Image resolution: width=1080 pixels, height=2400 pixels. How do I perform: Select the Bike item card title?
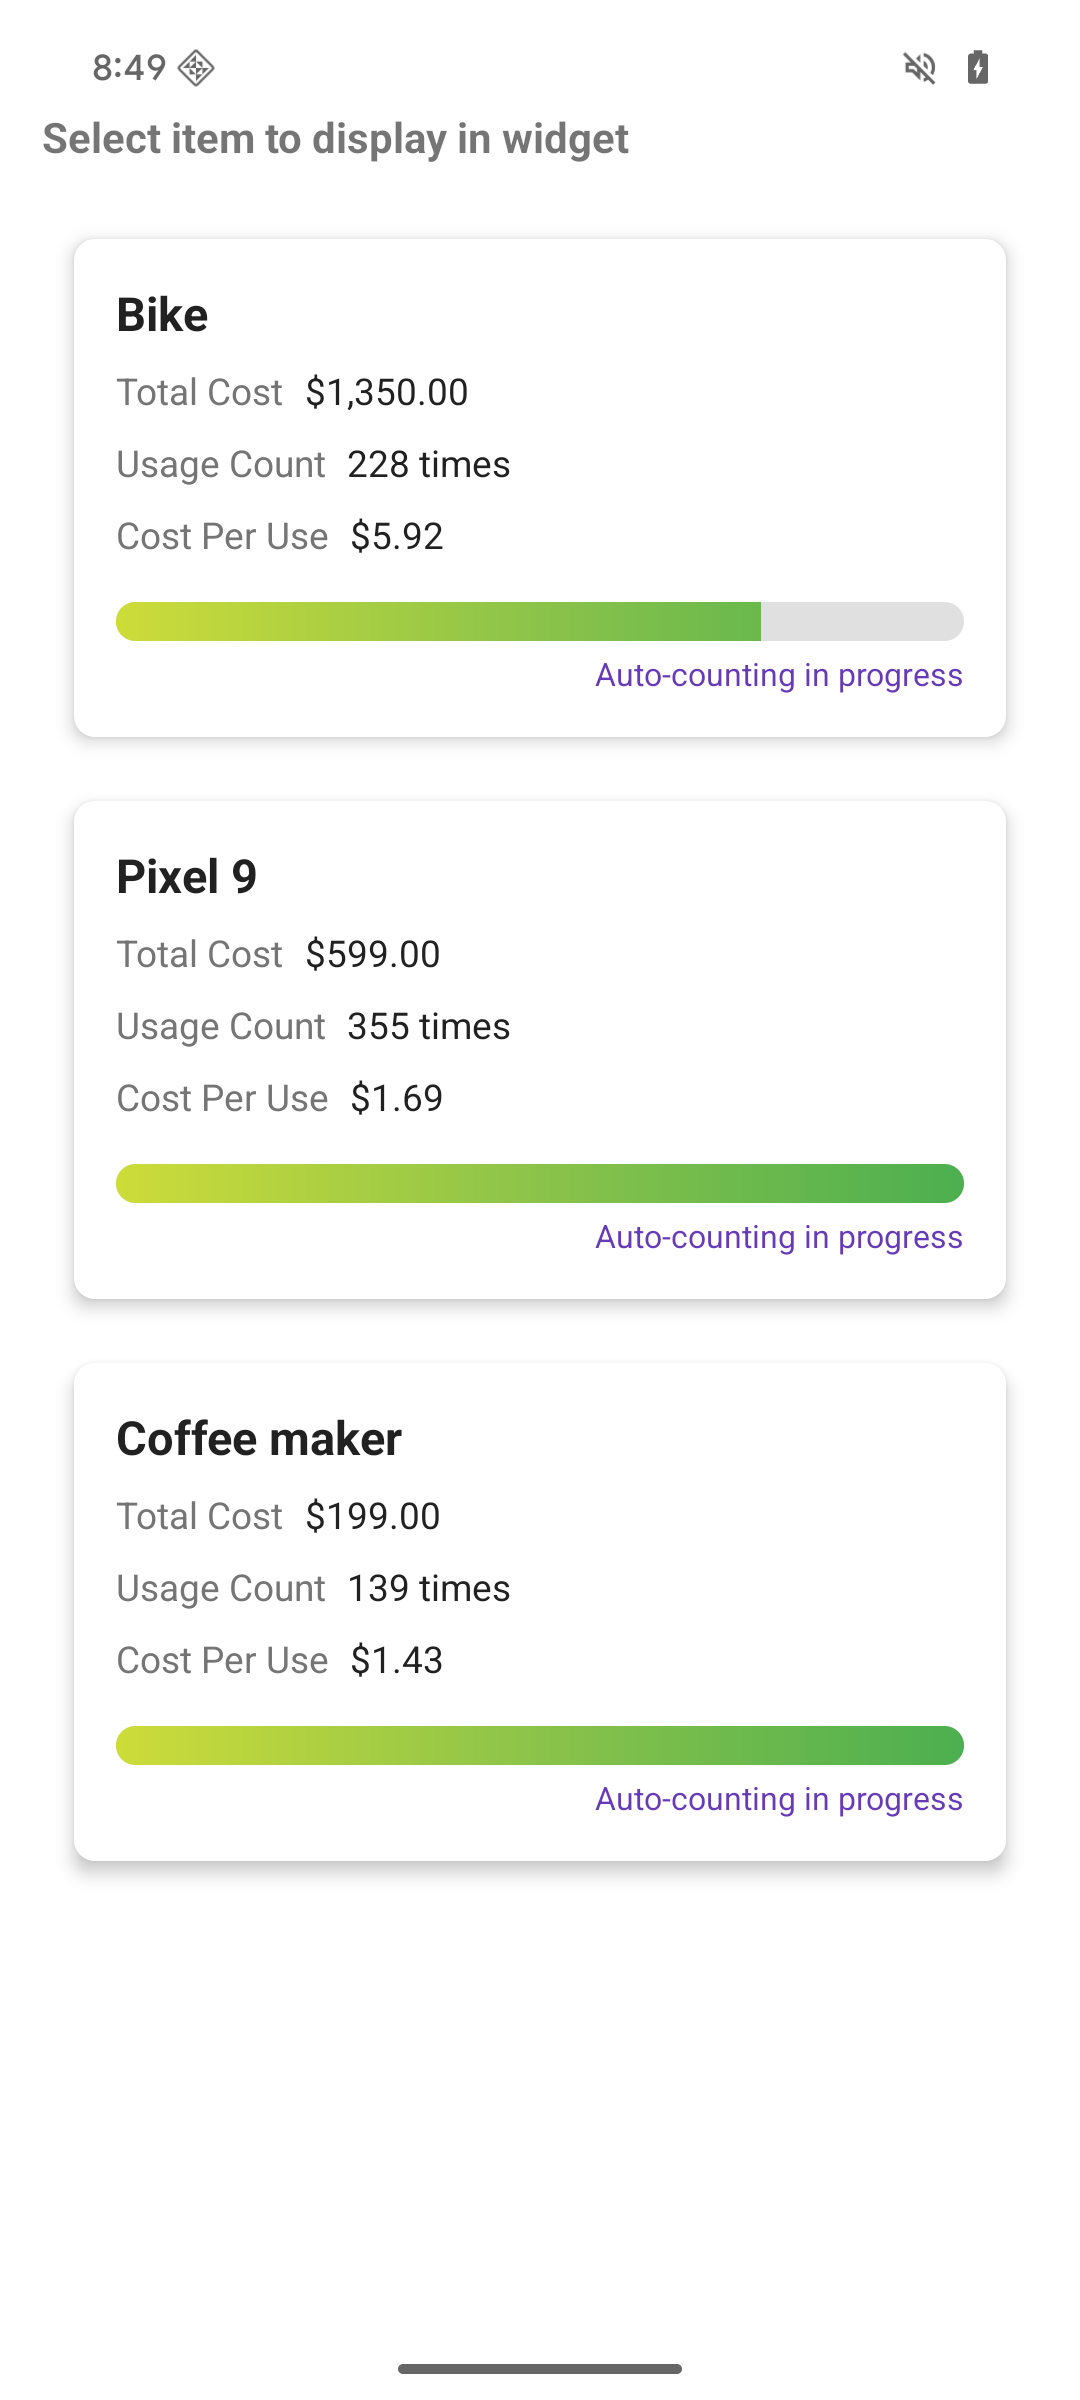pyautogui.click(x=162, y=315)
